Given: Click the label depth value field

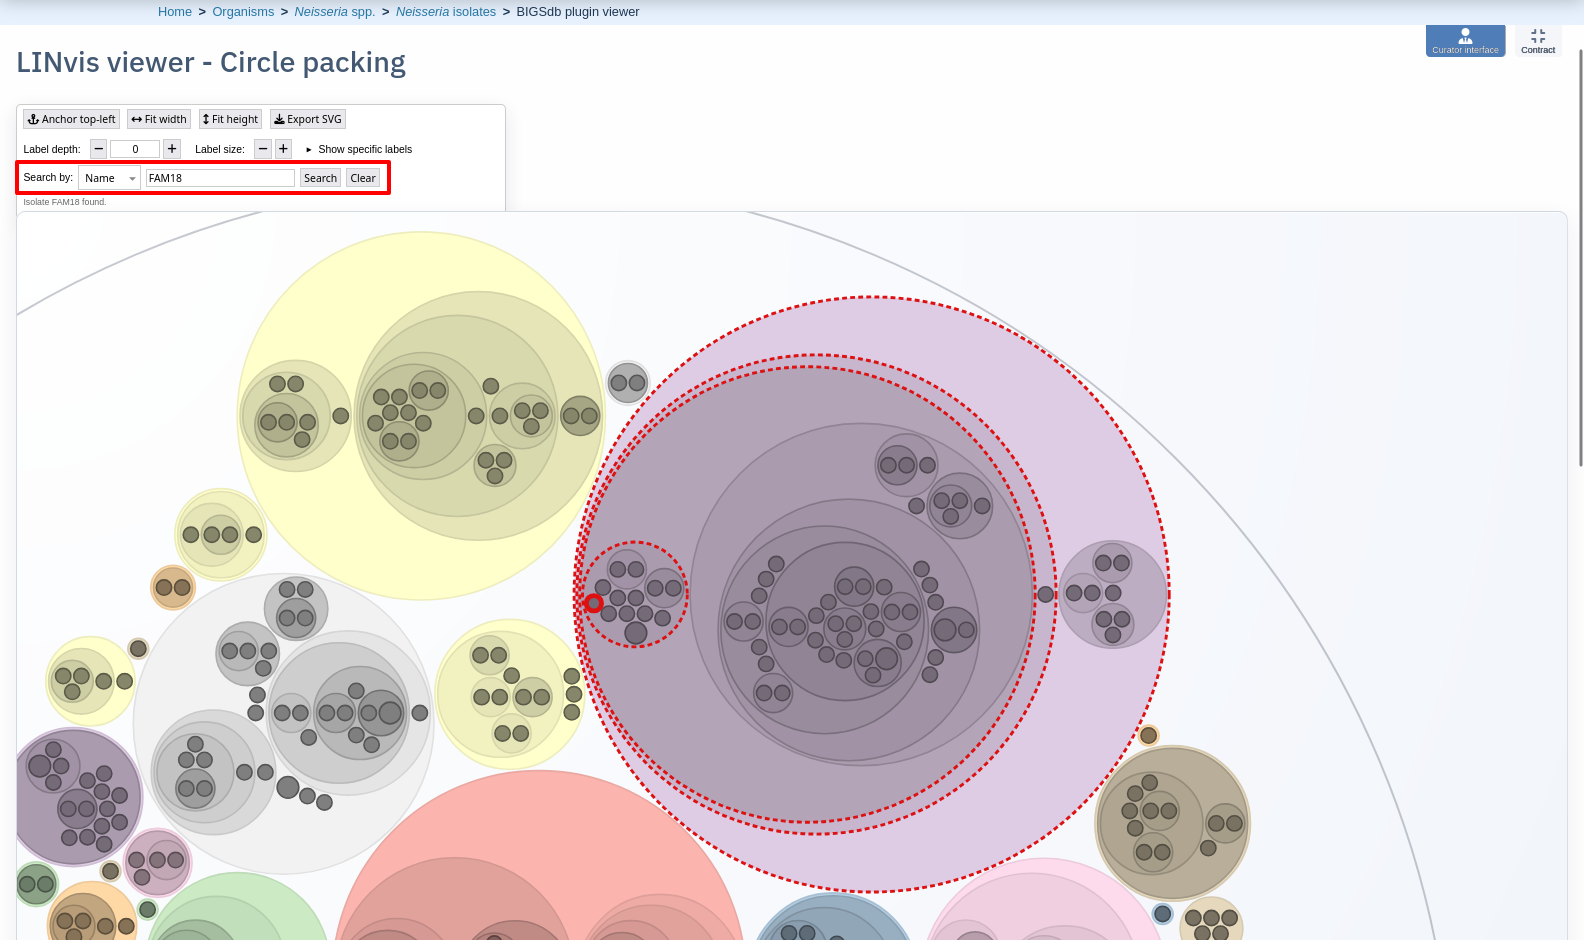Looking at the screenshot, I should coord(135,149).
